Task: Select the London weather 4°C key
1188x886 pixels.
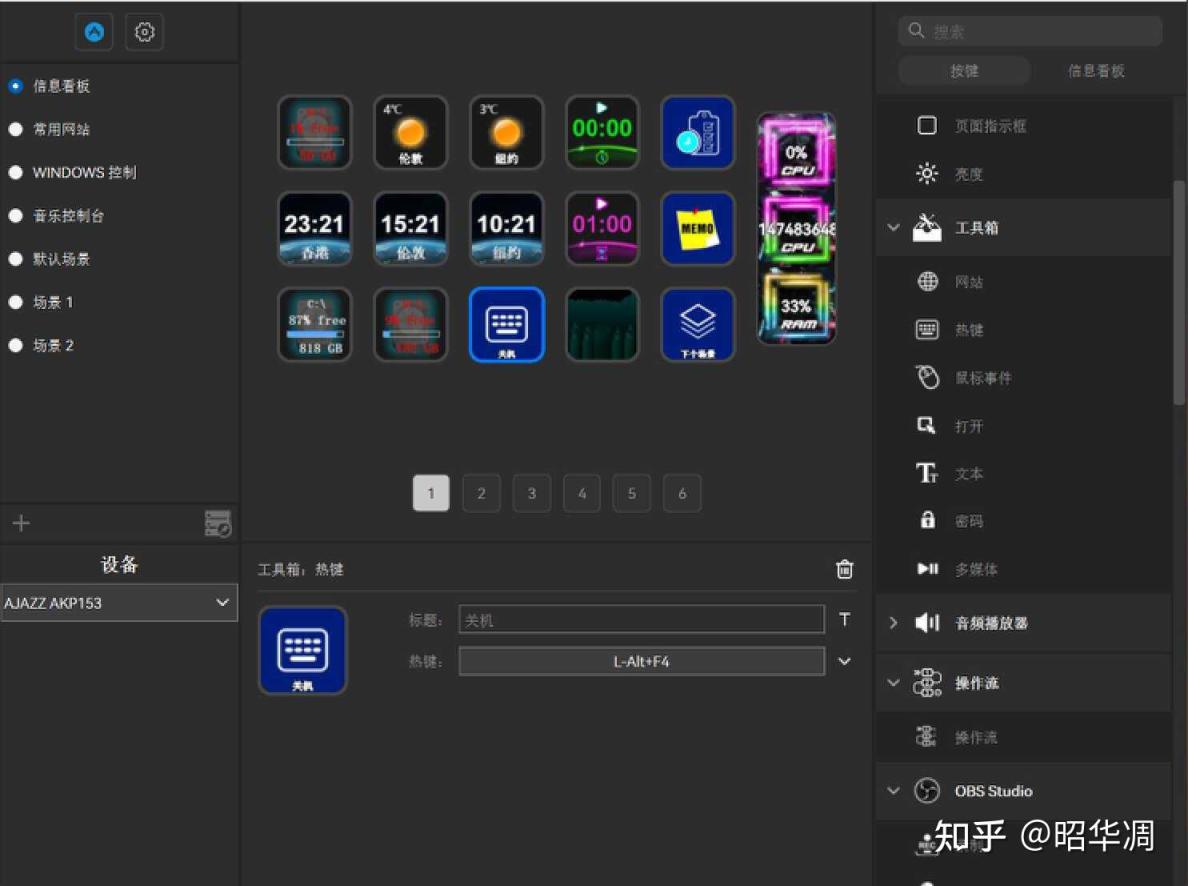Action: [411, 133]
